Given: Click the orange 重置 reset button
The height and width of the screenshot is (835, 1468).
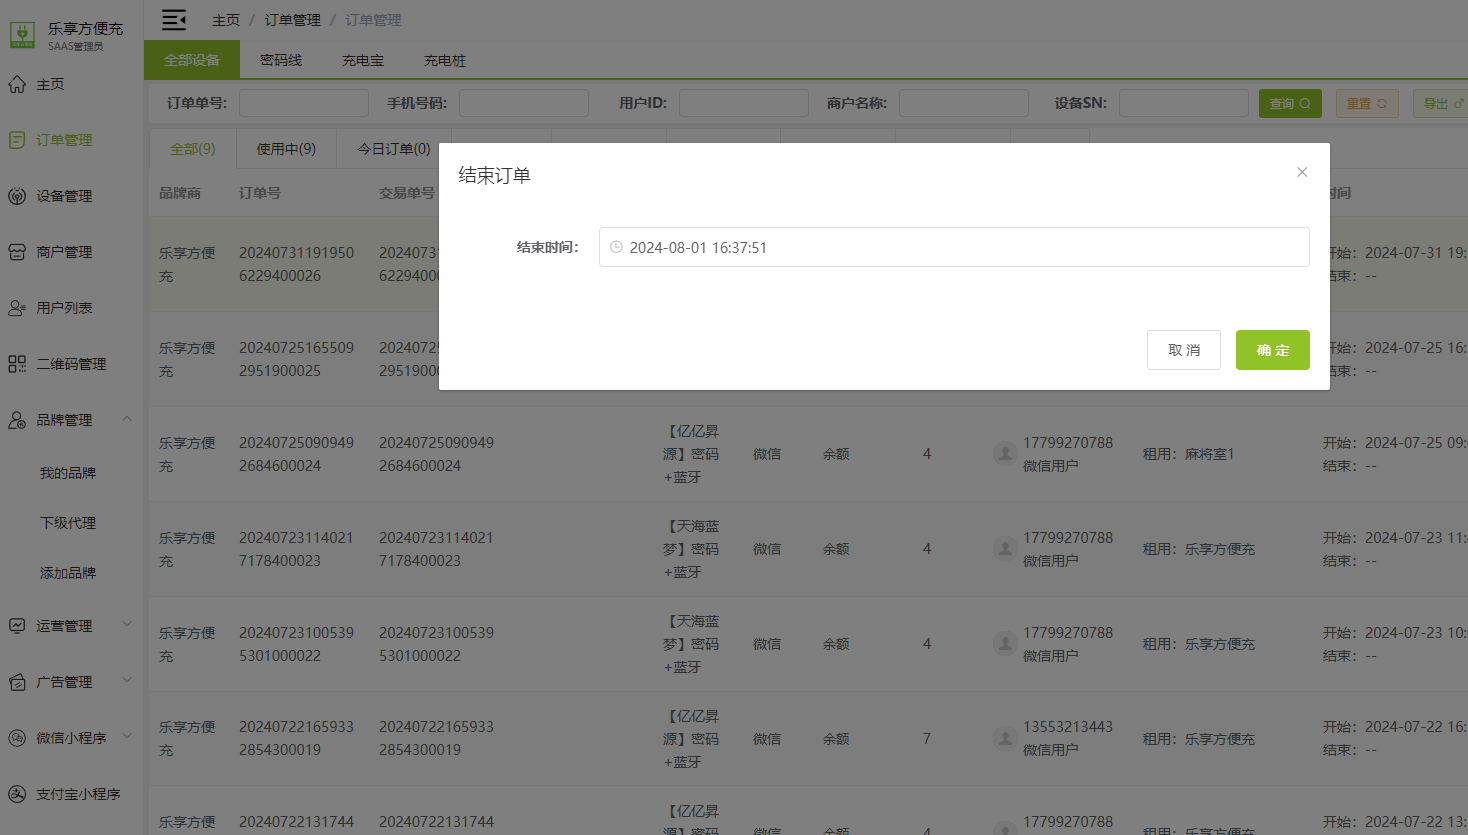Looking at the screenshot, I should click(x=1367, y=103).
